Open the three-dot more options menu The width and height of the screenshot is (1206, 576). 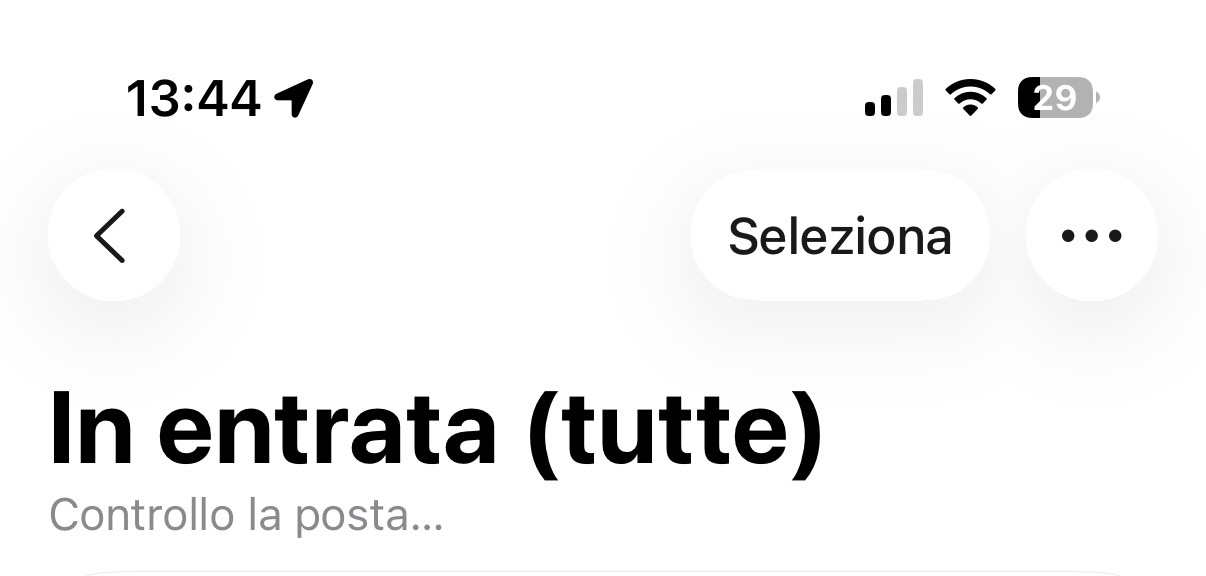[1091, 235]
